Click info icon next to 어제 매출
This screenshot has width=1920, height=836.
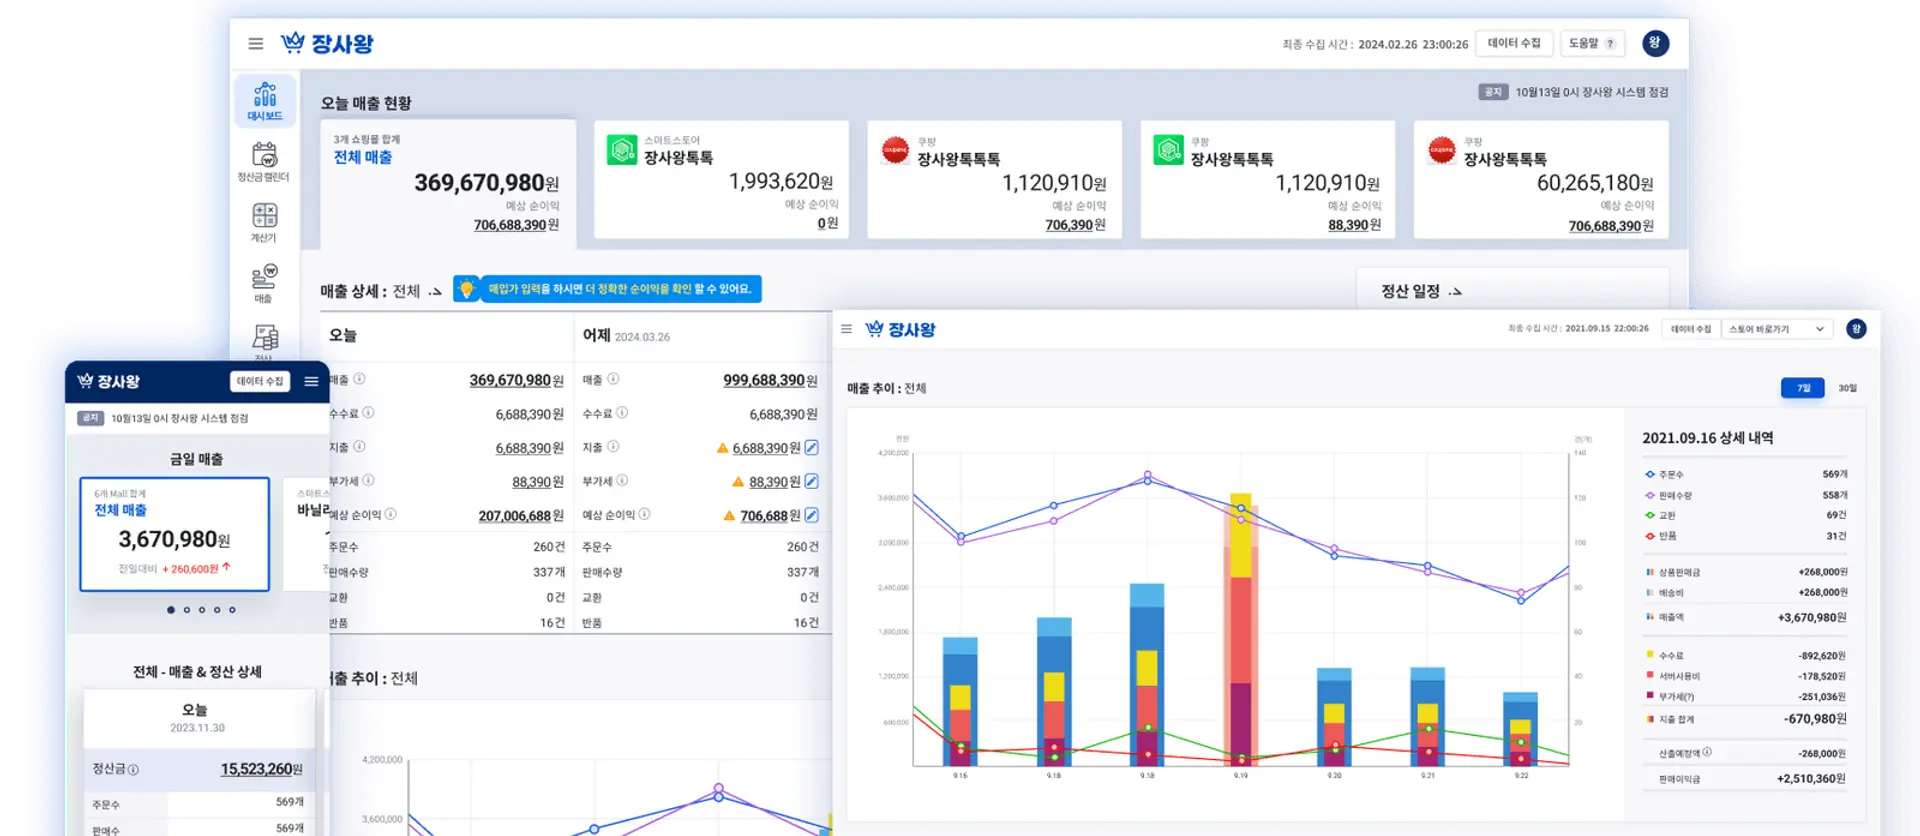613,379
